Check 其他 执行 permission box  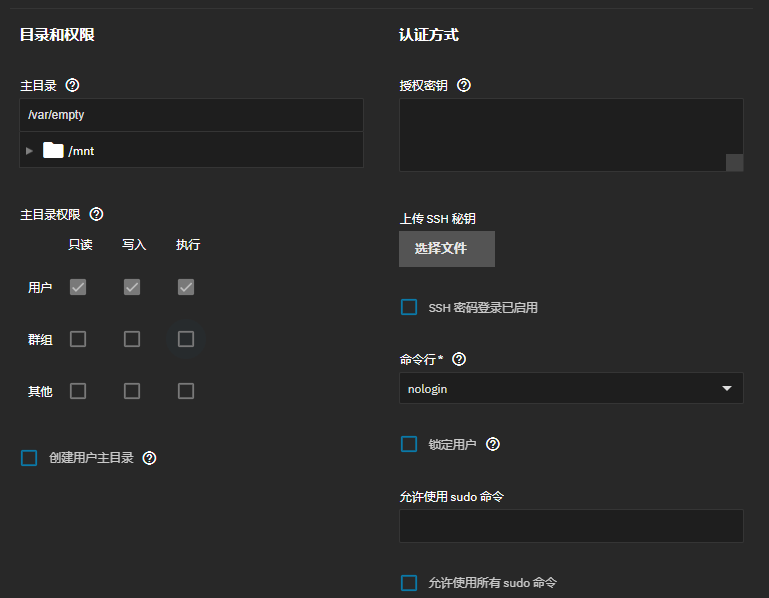coord(186,391)
